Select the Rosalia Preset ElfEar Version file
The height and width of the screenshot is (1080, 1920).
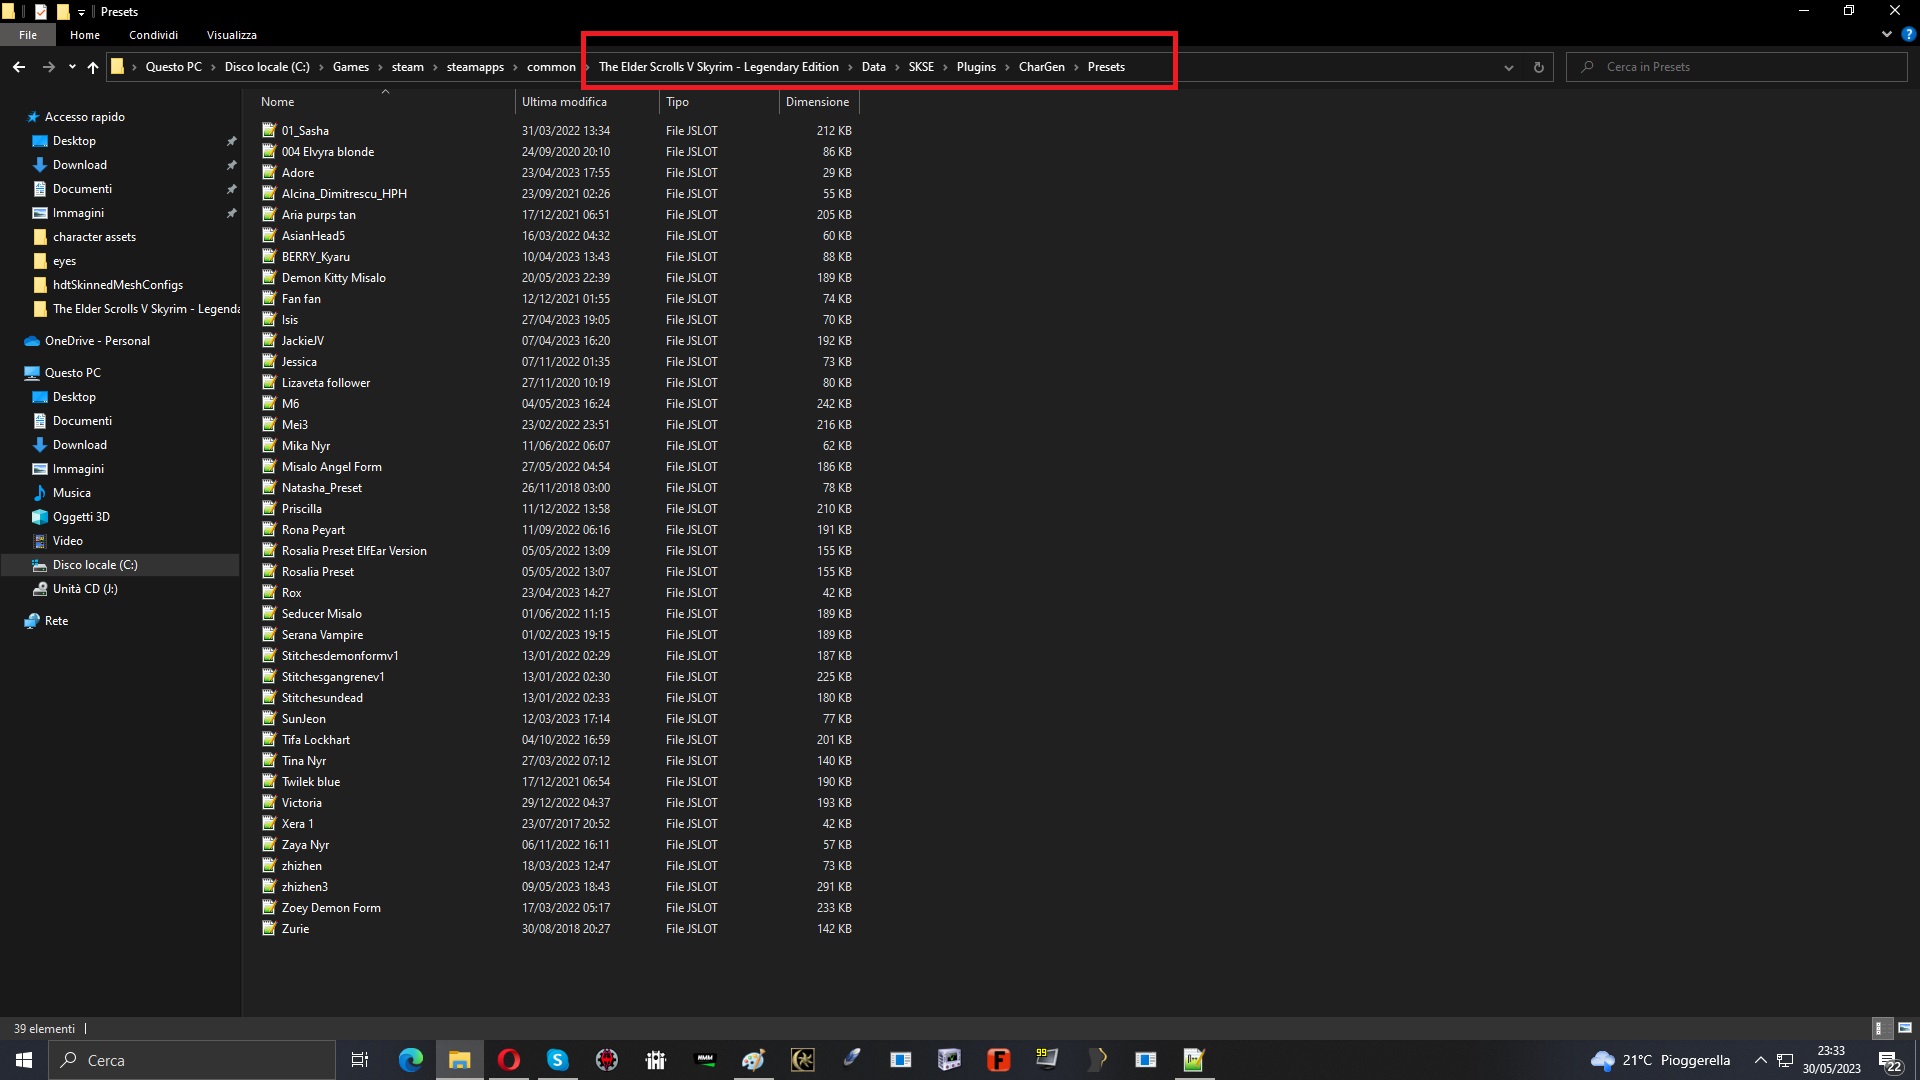click(354, 551)
